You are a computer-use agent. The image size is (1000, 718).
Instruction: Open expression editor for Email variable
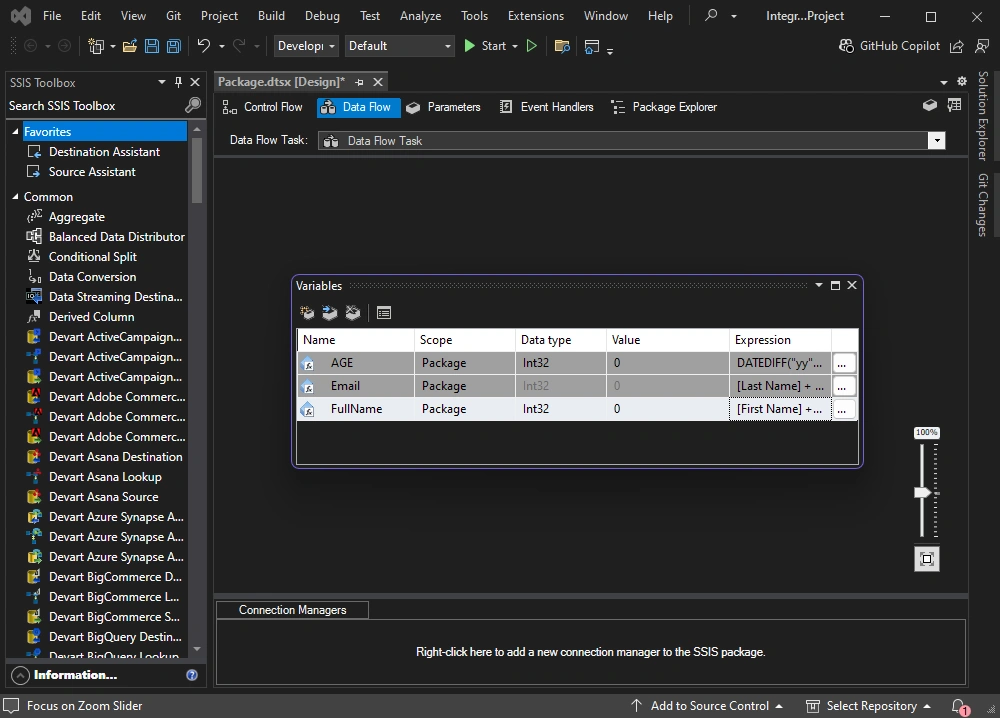point(842,386)
